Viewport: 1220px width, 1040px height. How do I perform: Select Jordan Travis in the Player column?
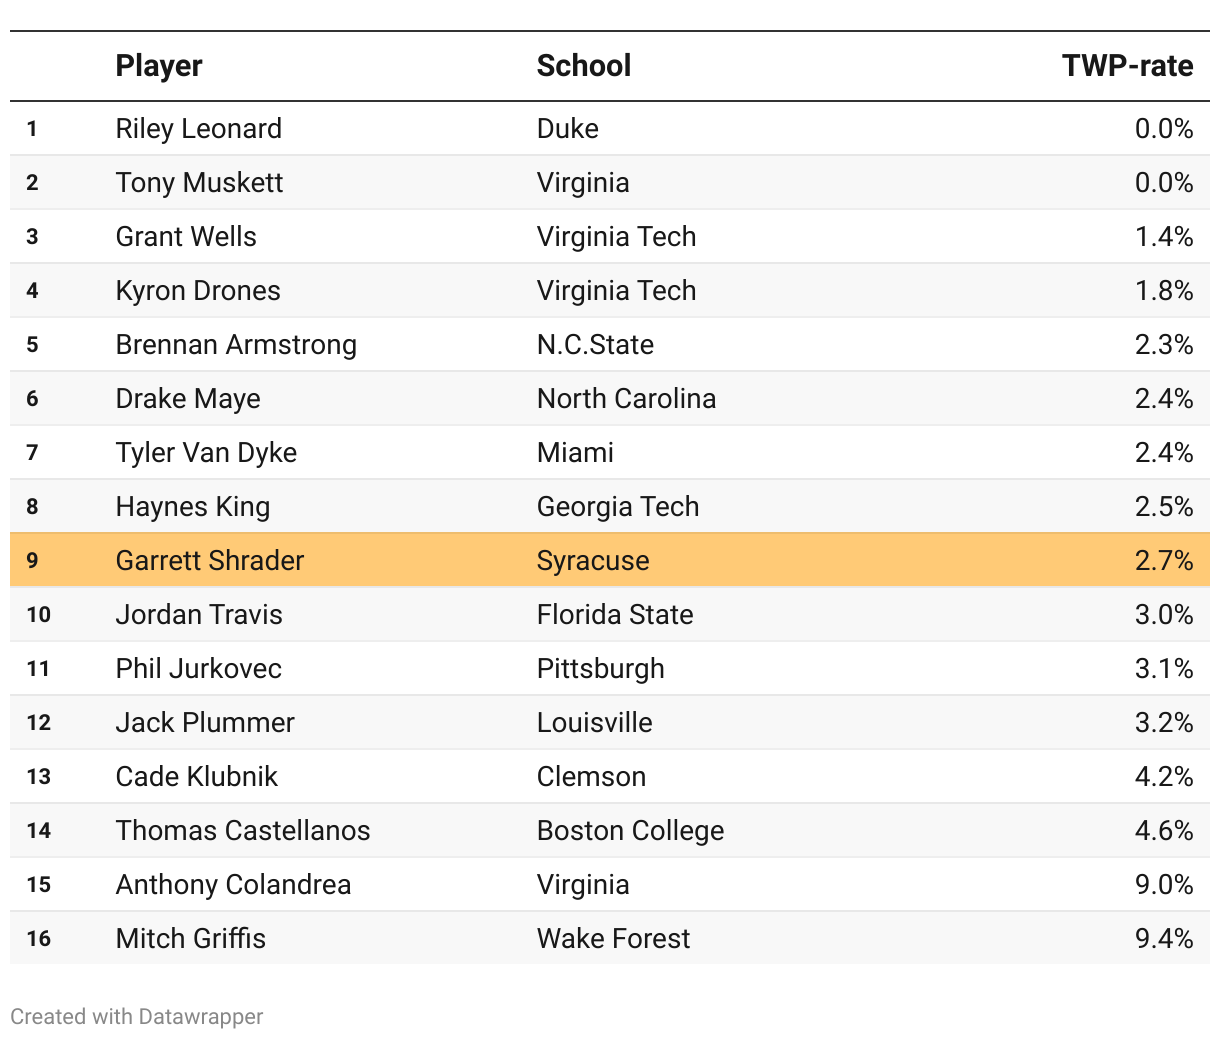click(x=199, y=615)
